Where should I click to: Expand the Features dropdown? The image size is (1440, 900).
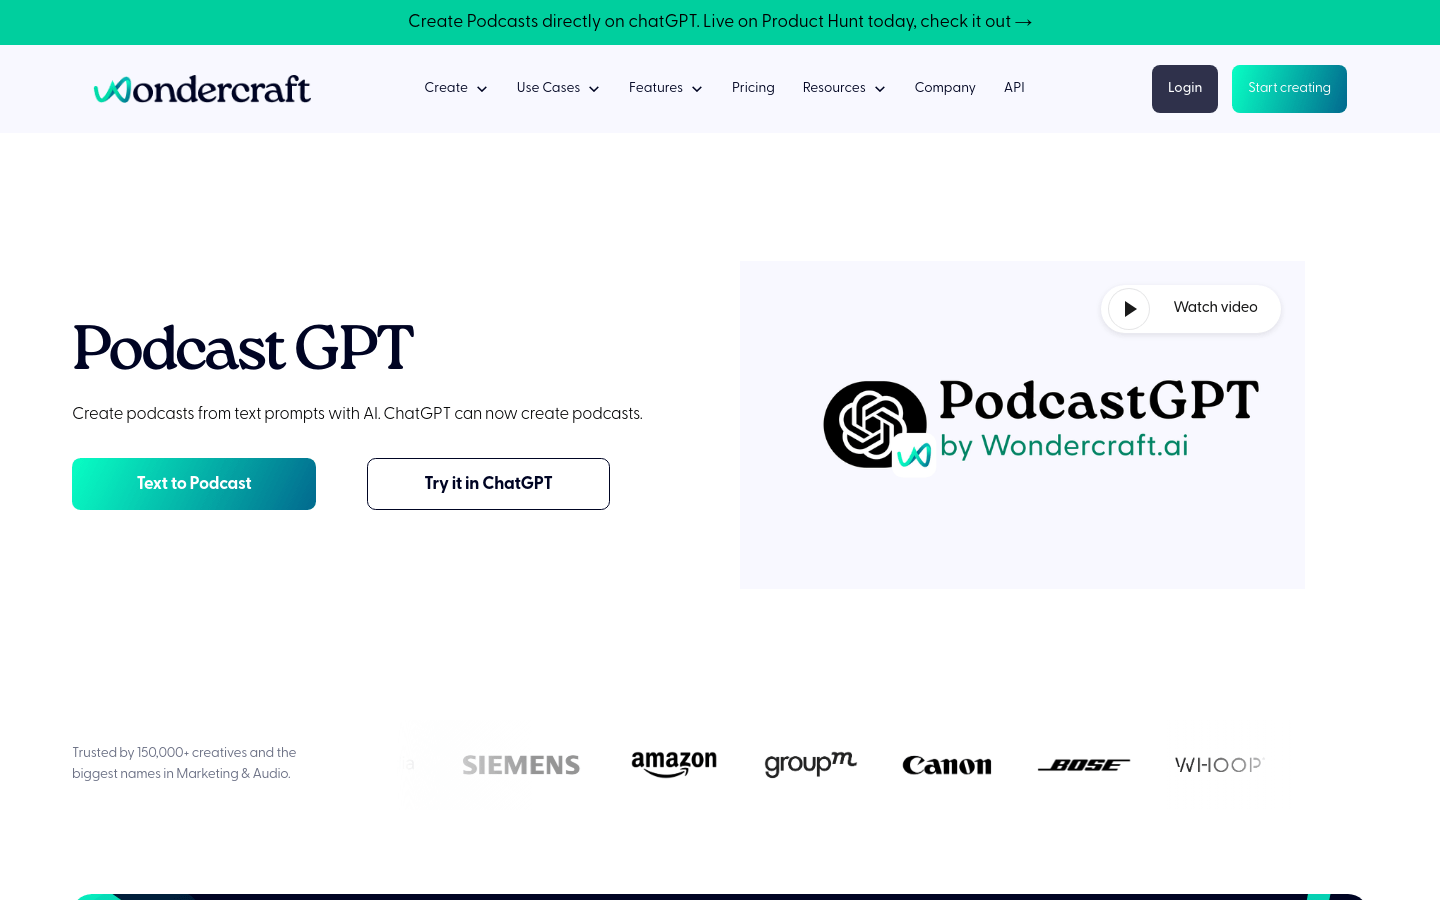click(x=666, y=88)
